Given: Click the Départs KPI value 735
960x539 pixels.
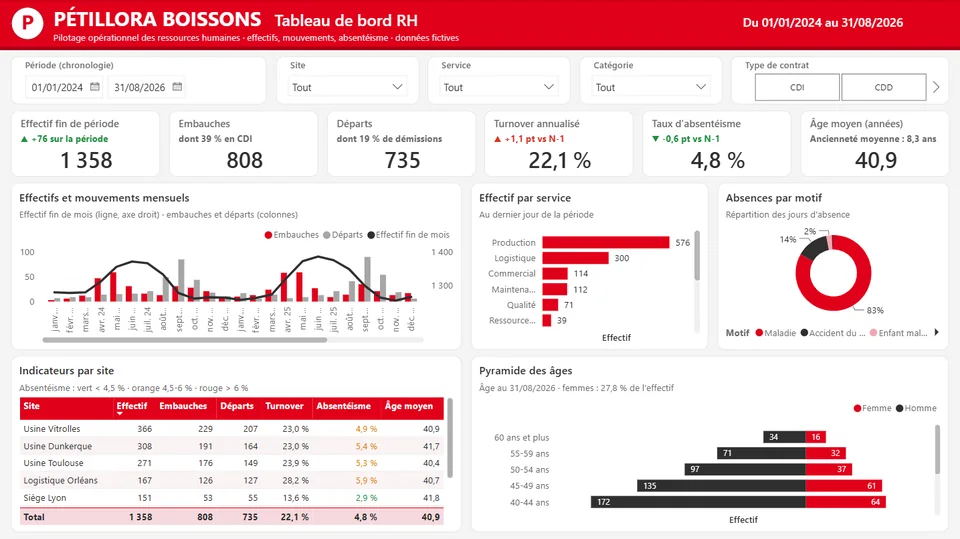Looking at the screenshot, I should pos(402,160).
